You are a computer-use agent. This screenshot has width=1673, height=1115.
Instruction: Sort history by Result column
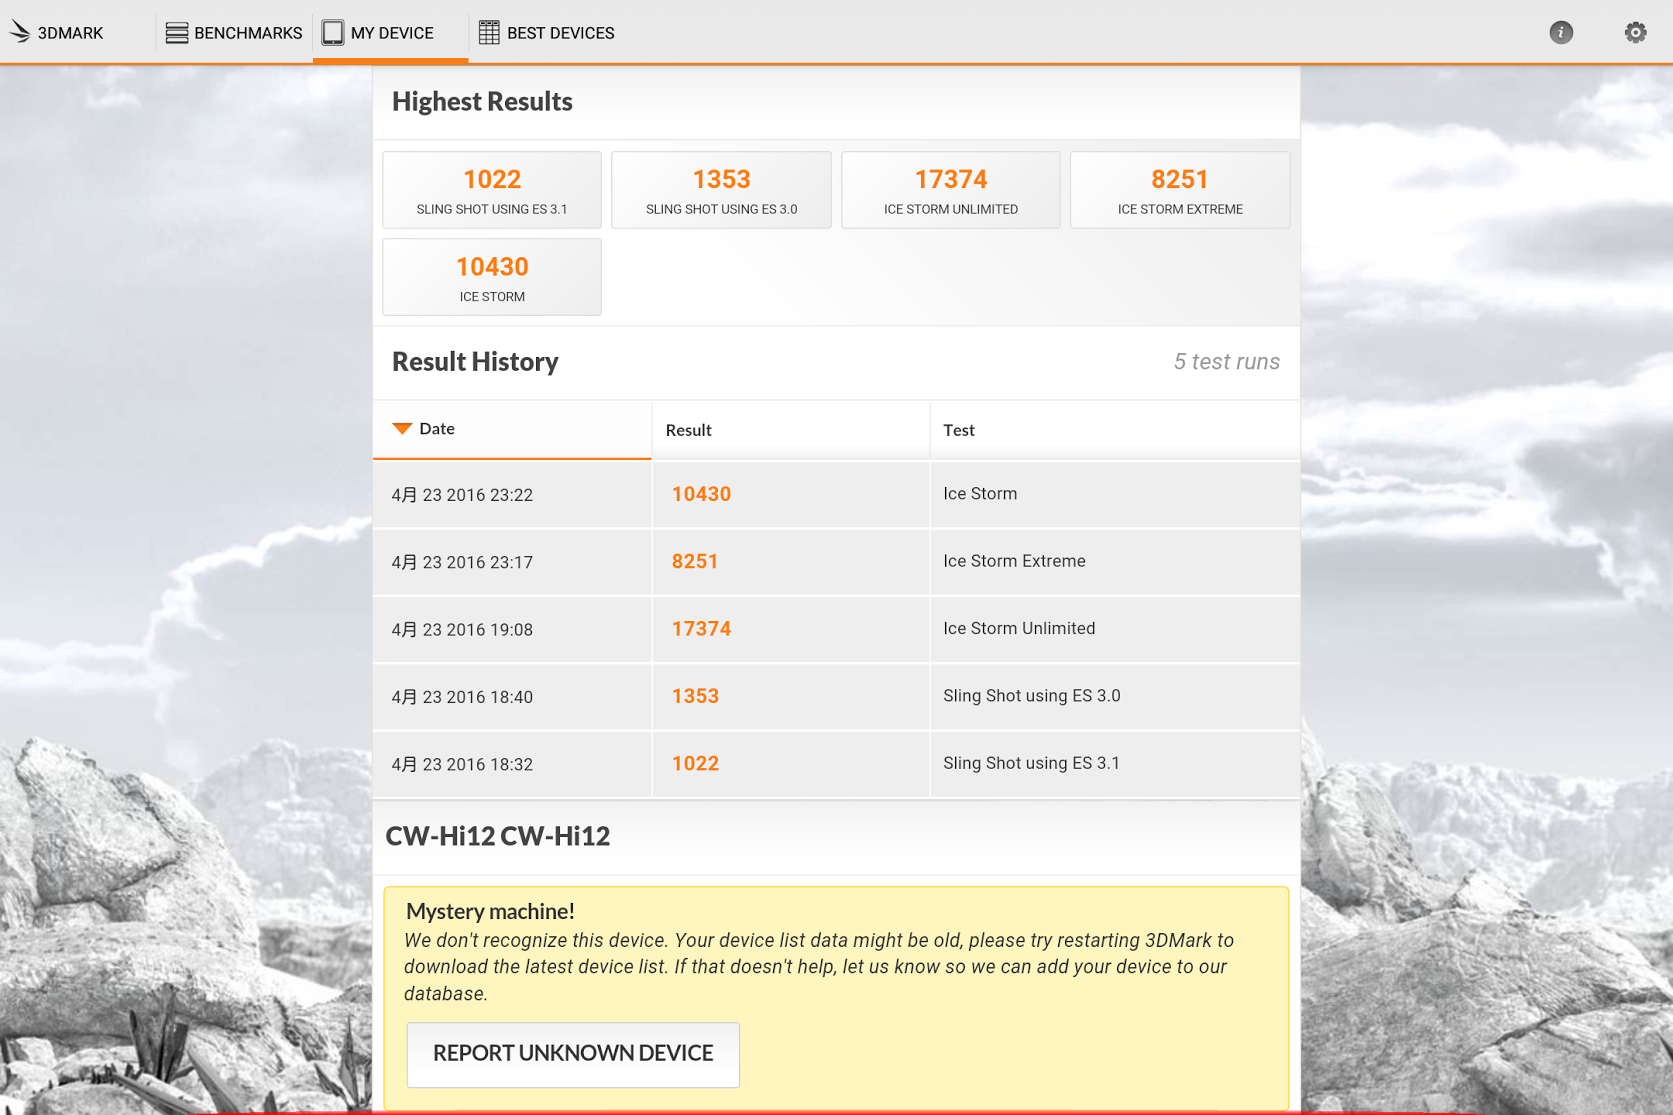pyautogui.click(x=791, y=430)
